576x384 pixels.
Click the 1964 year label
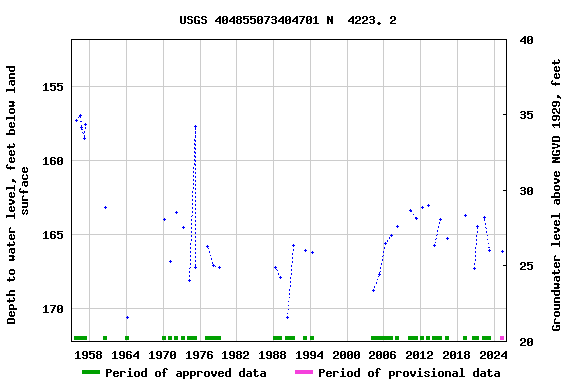click(x=125, y=355)
